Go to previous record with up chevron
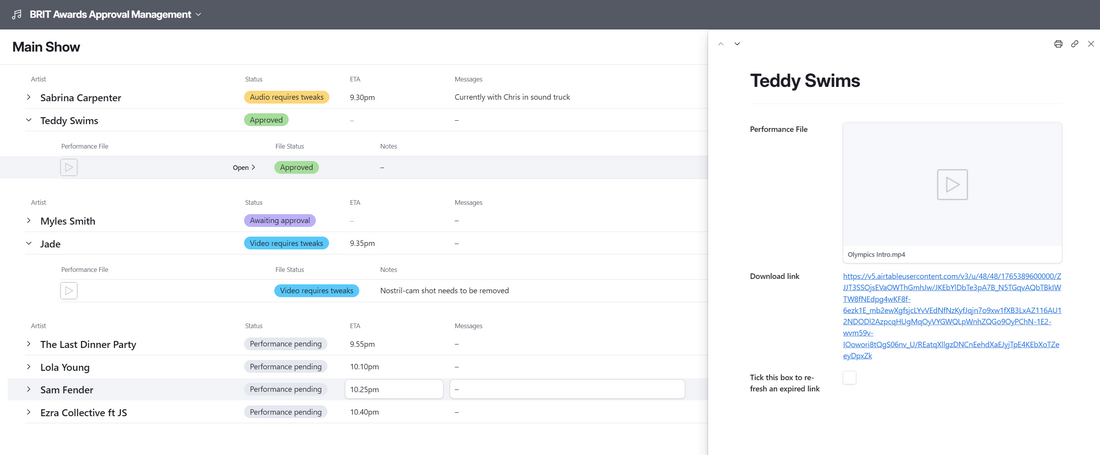1100x455 pixels. 721,44
